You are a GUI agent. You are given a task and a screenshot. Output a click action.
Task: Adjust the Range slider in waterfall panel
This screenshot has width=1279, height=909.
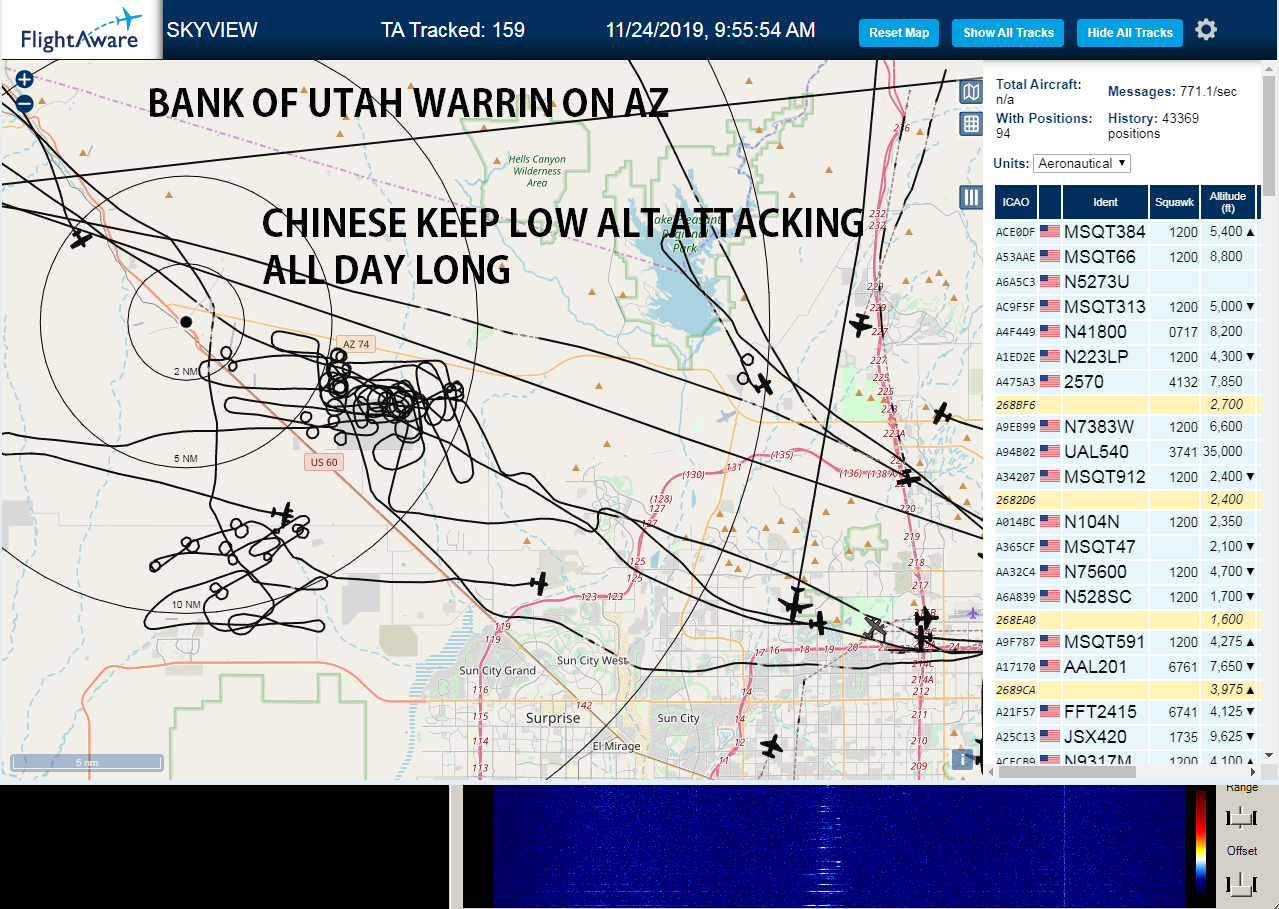coord(1241,818)
